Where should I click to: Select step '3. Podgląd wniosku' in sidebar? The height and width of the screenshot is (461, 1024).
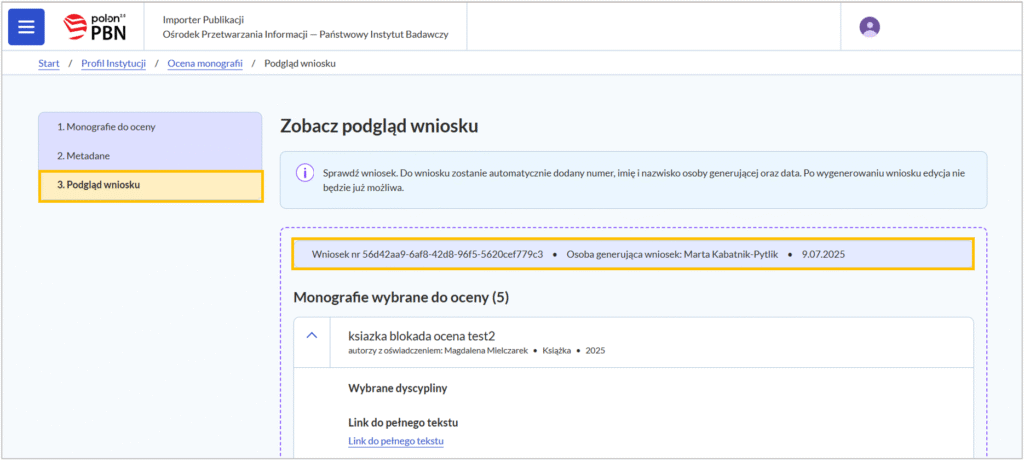coord(98,185)
